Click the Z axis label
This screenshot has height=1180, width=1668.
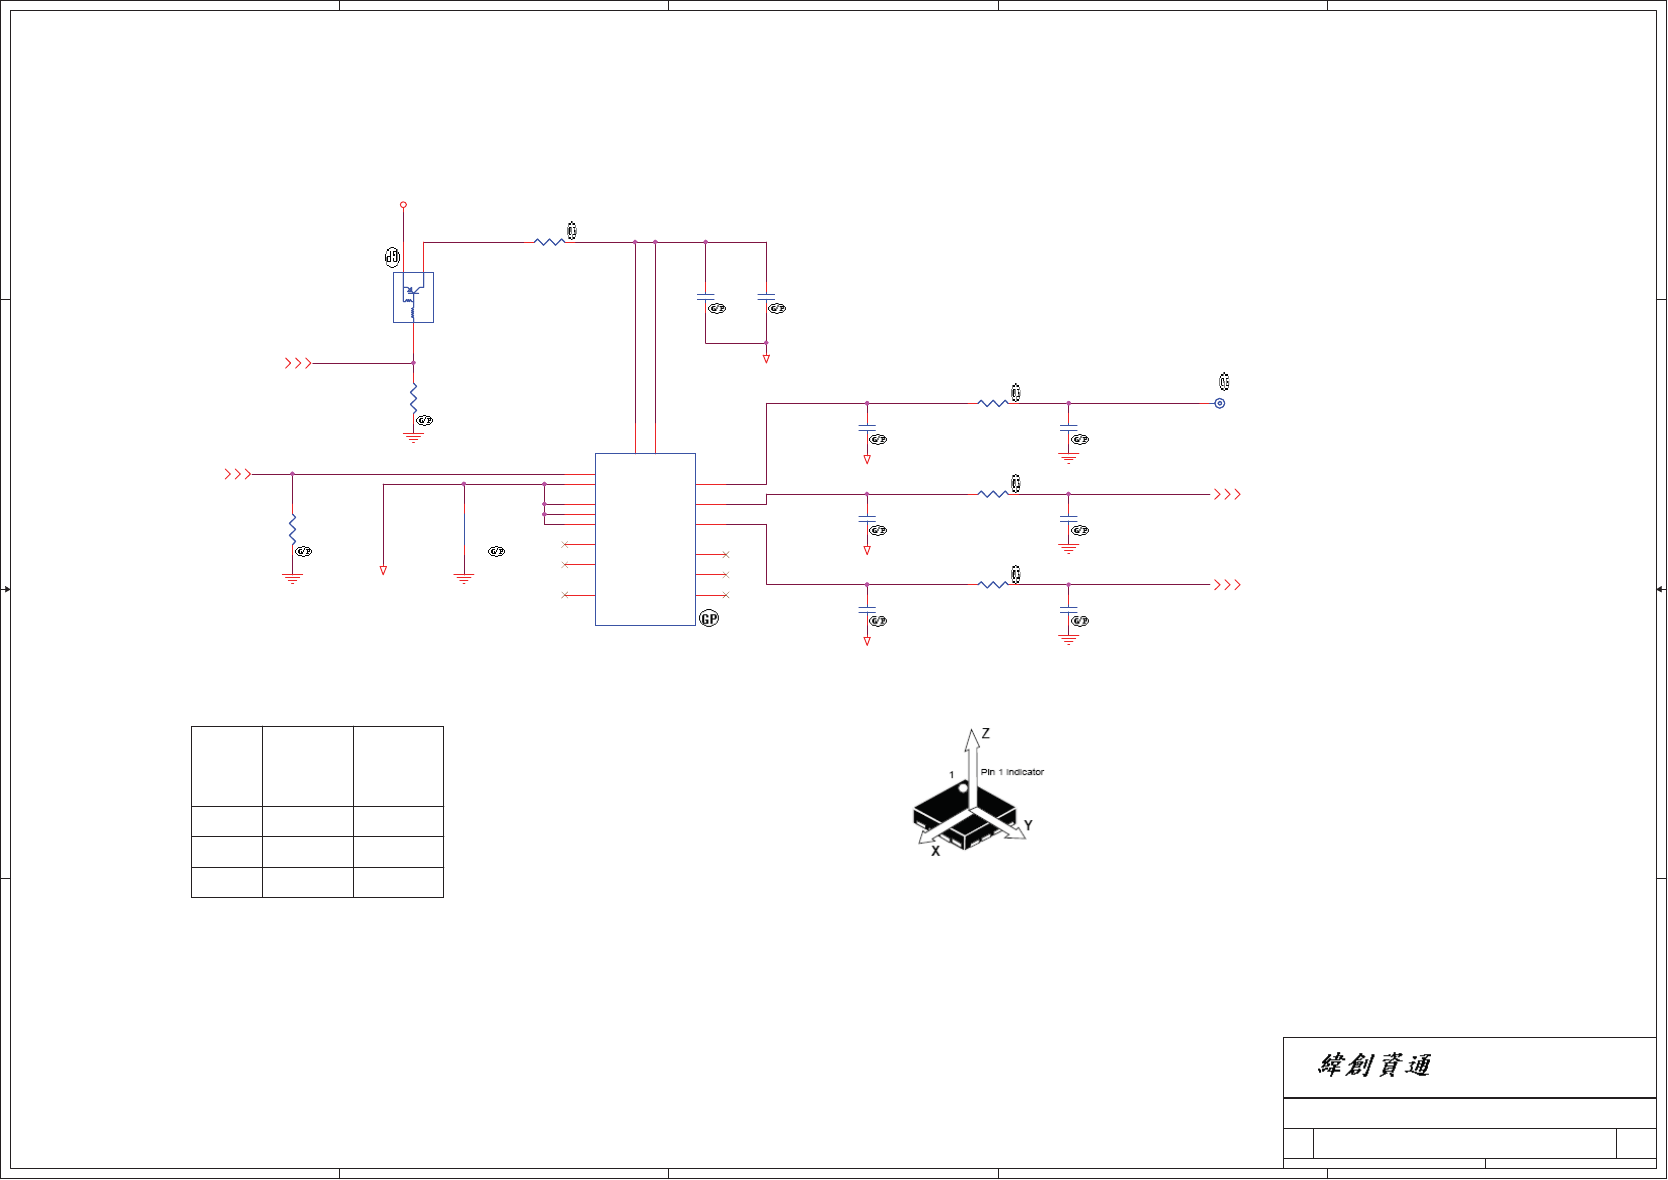click(986, 733)
